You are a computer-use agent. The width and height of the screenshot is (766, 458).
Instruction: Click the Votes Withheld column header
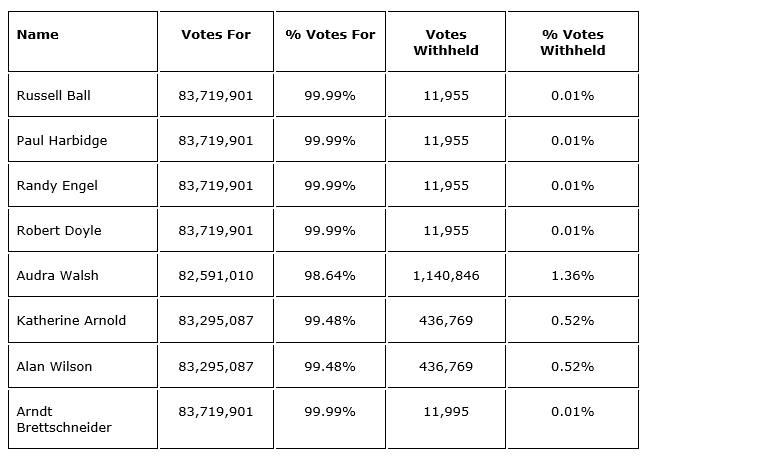[x=446, y=42]
